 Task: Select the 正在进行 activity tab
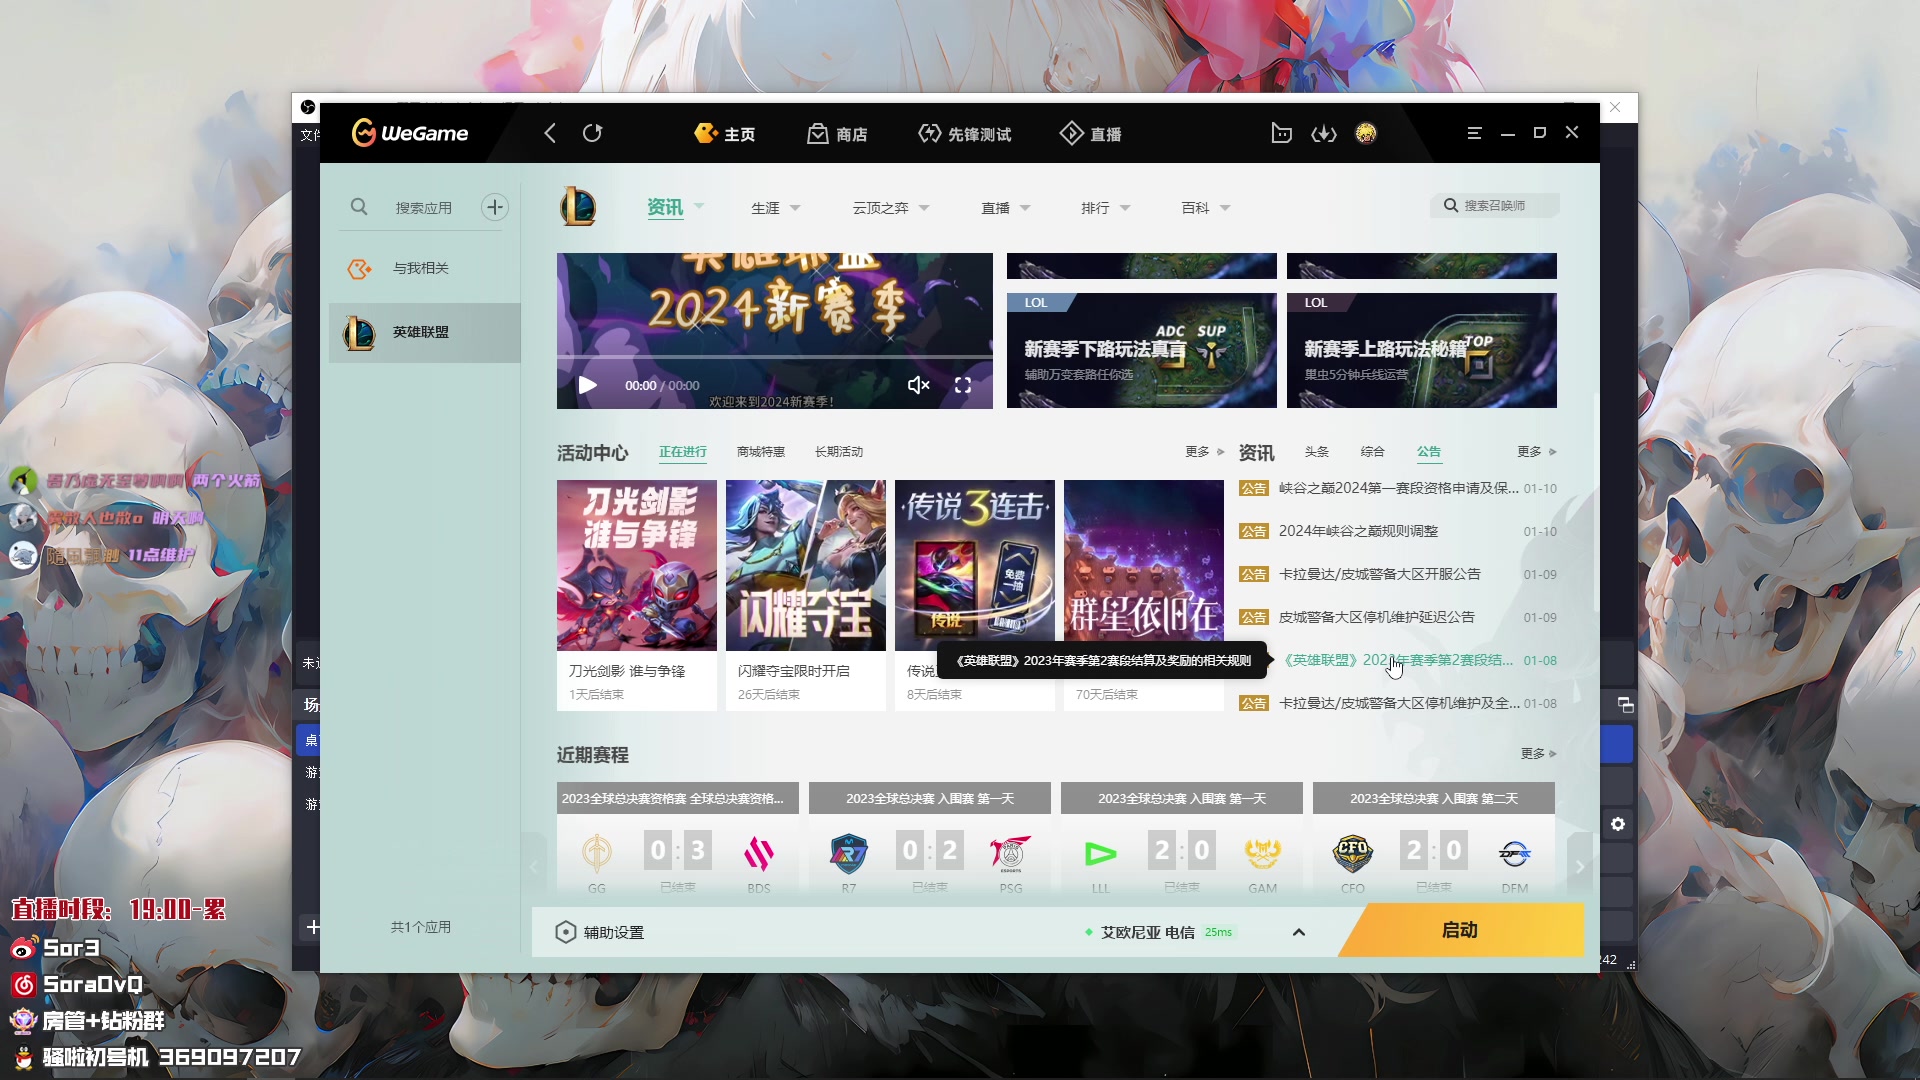(x=683, y=452)
